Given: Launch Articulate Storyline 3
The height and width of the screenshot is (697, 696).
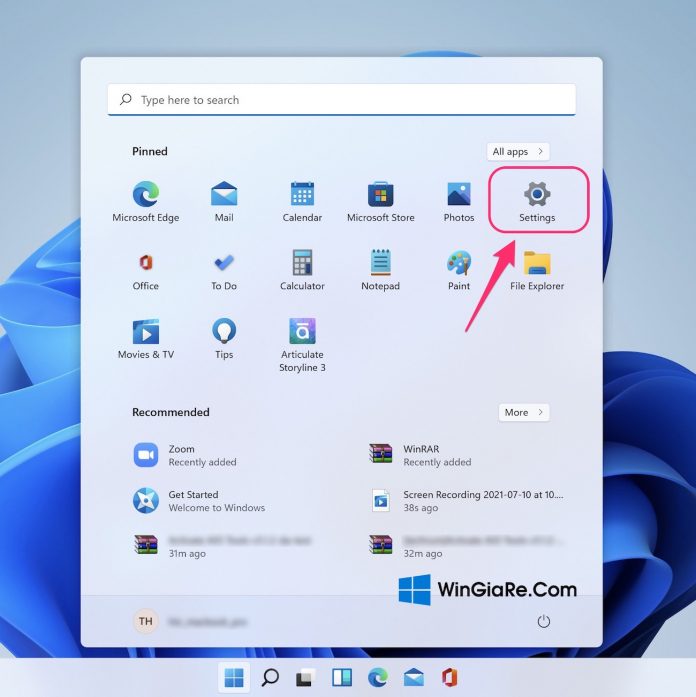Looking at the screenshot, I should pos(302,333).
